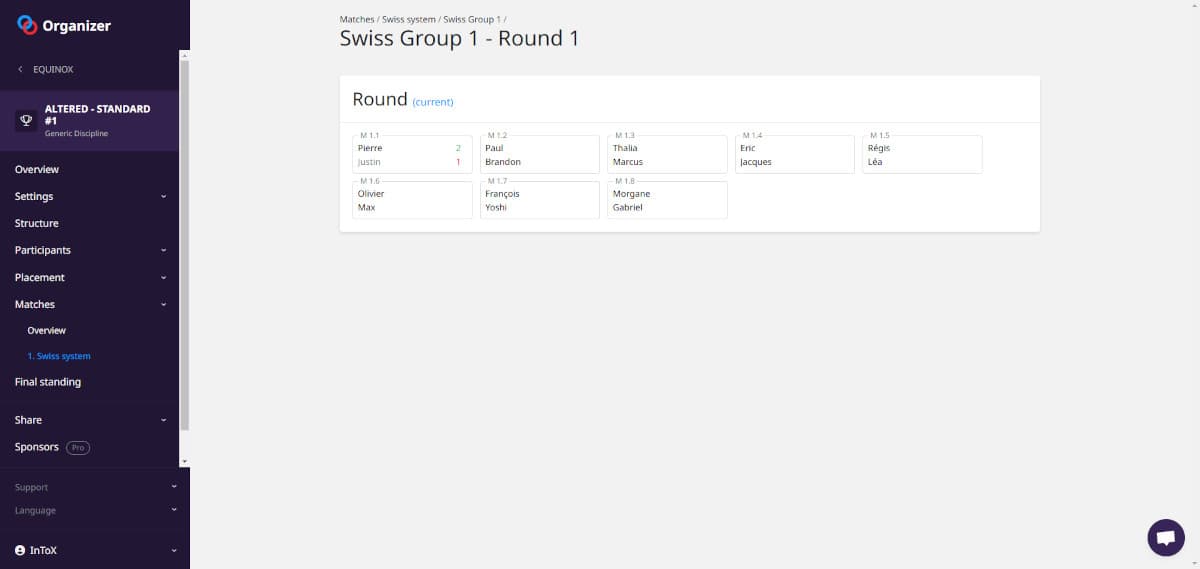Click the InToX user avatar icon

(x=20, y=550)
